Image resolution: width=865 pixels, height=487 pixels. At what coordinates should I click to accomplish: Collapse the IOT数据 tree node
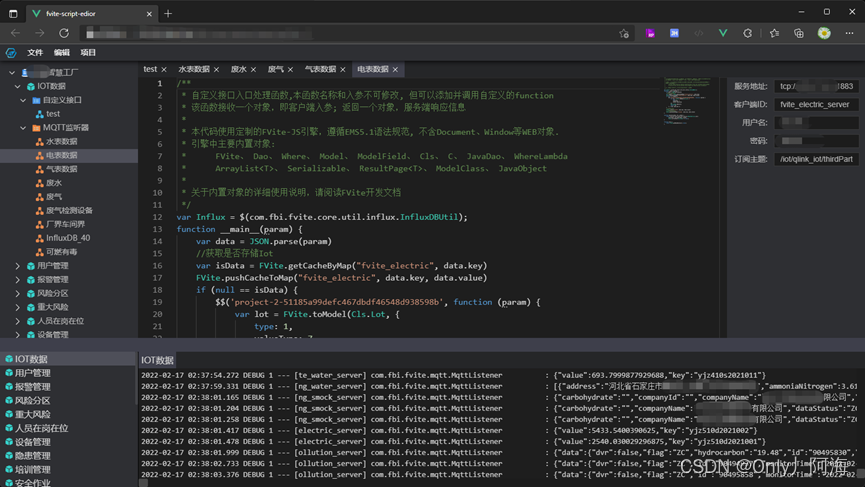click(17, 87)
